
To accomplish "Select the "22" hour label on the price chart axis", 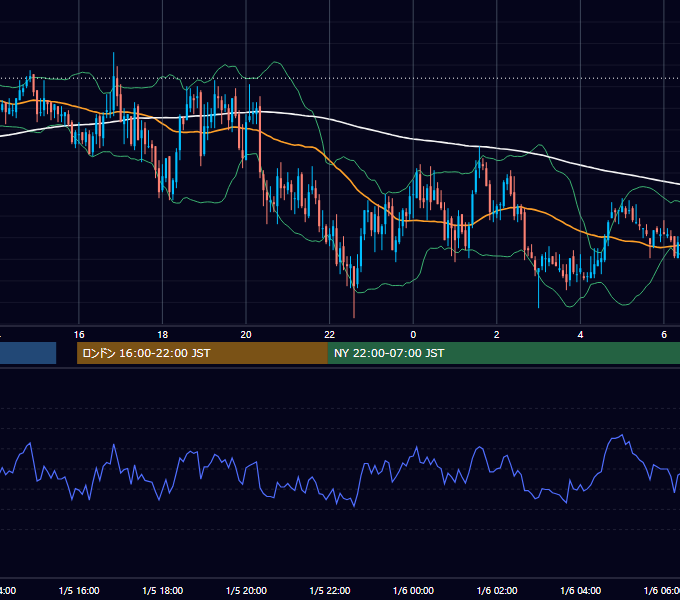I will [x=330, y=335].
